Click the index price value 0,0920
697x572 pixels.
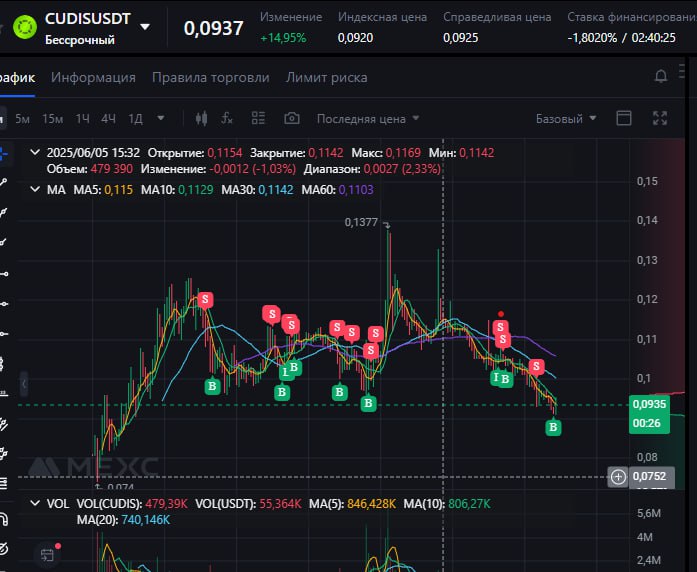(x=355, y=38)
